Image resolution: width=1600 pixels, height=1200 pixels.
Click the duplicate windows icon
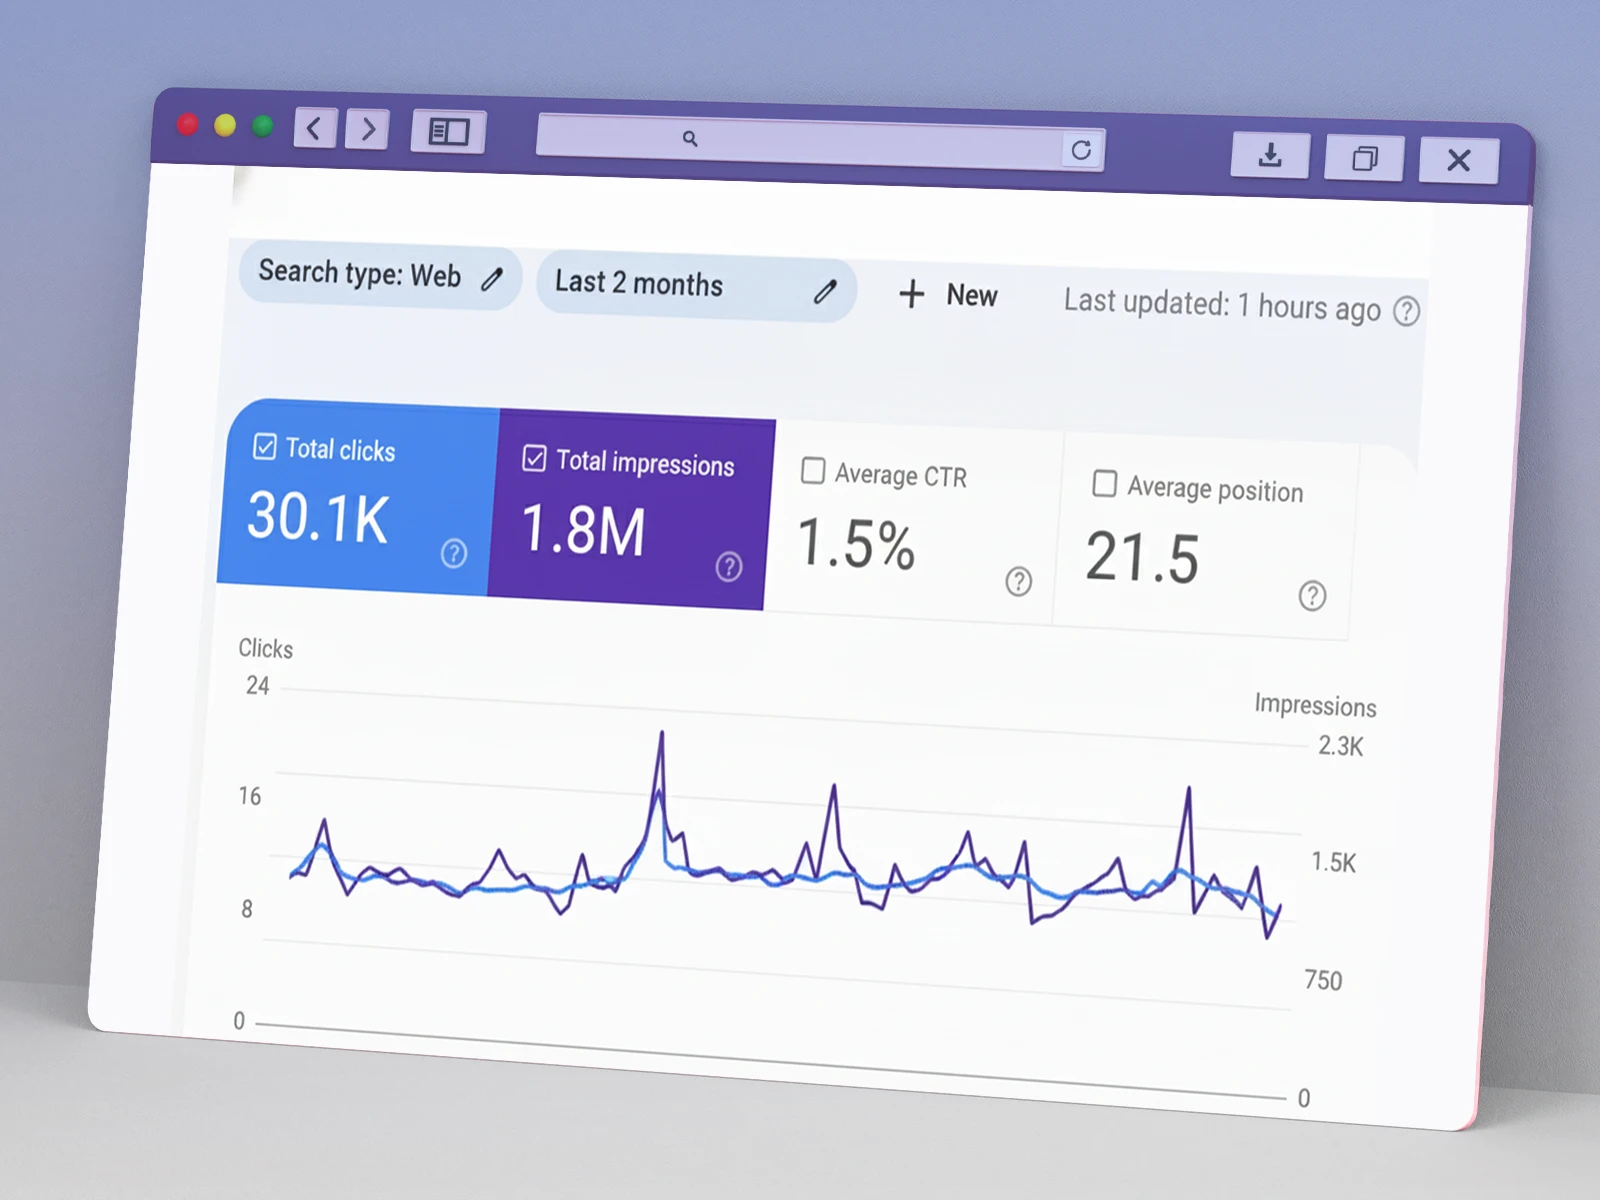(1364, 159)
